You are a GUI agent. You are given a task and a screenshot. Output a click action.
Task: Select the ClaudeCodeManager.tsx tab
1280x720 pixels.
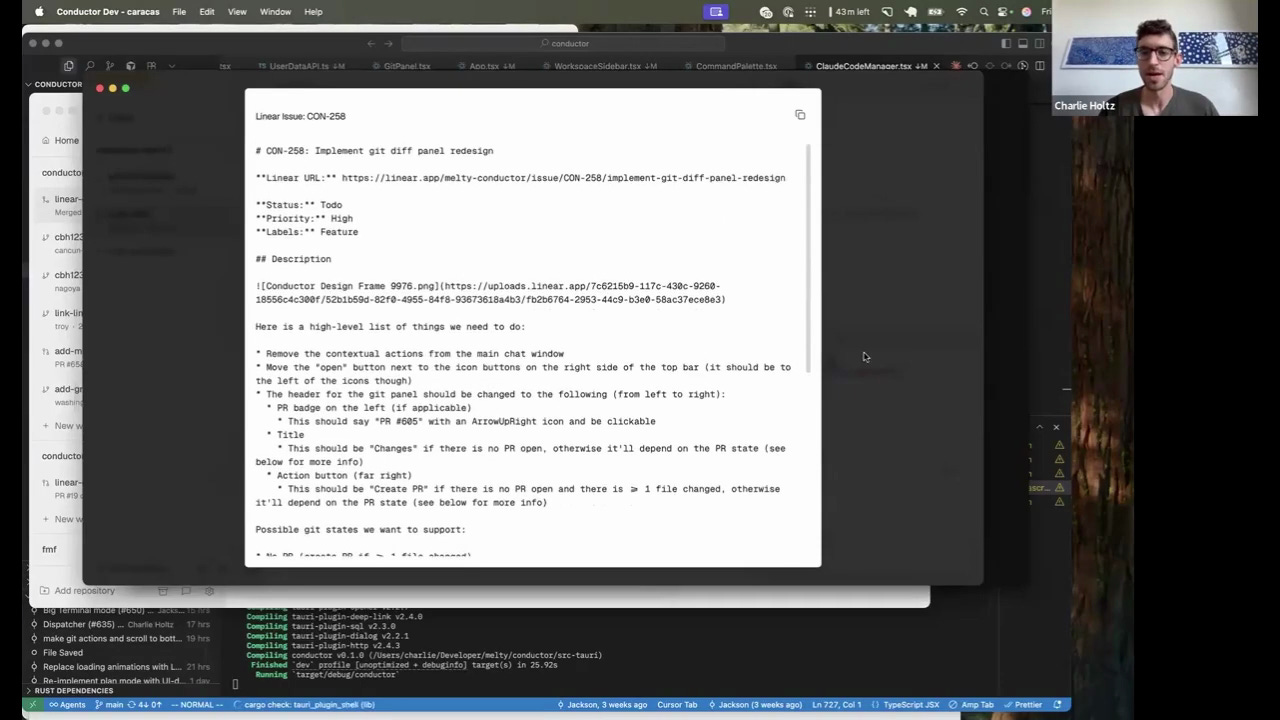pos(864,66)
